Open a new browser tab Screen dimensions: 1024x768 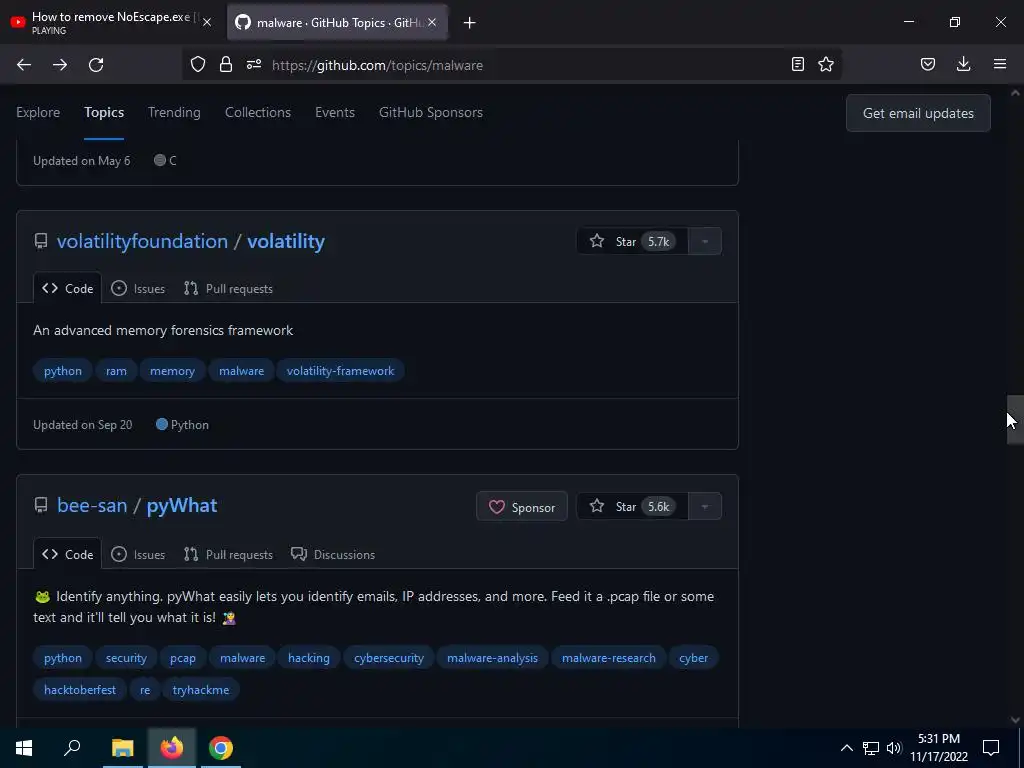click(469, 23)
